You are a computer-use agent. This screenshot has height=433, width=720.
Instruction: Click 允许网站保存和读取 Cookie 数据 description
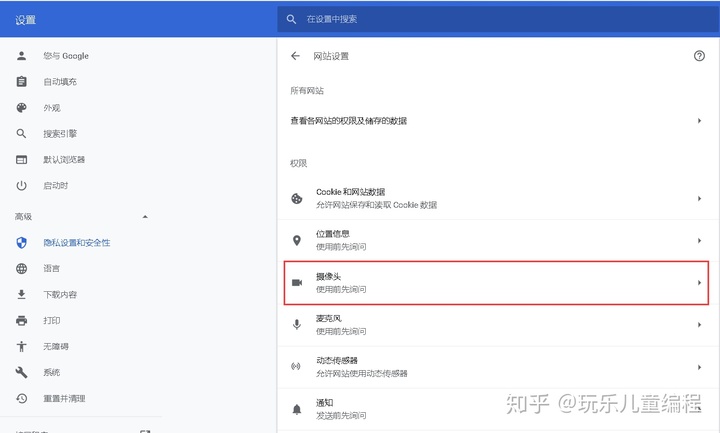click(377, 205)
